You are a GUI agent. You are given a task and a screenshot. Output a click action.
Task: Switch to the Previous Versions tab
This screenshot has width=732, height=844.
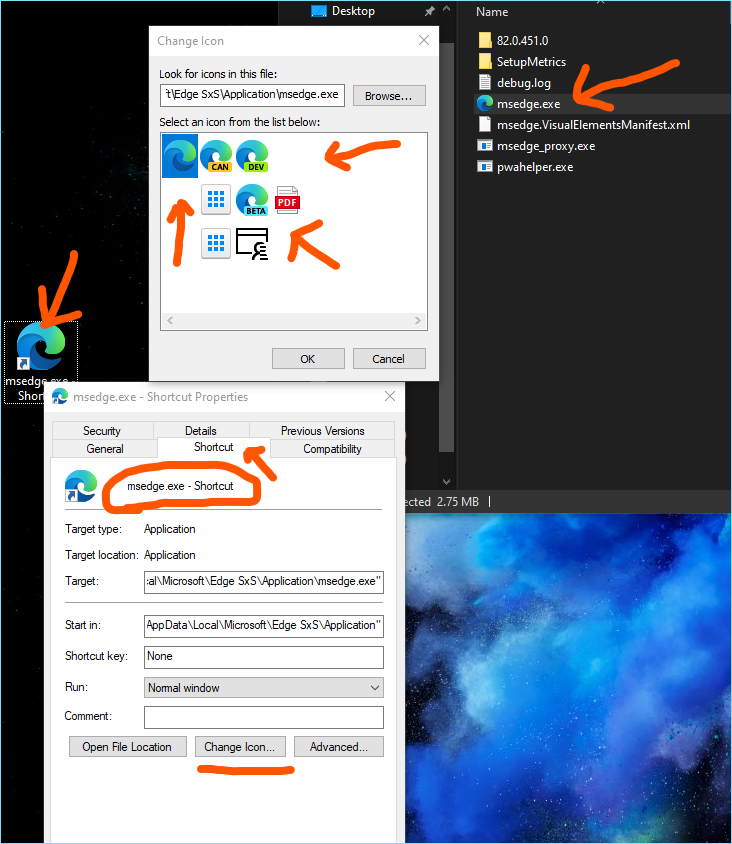point(322,431)
